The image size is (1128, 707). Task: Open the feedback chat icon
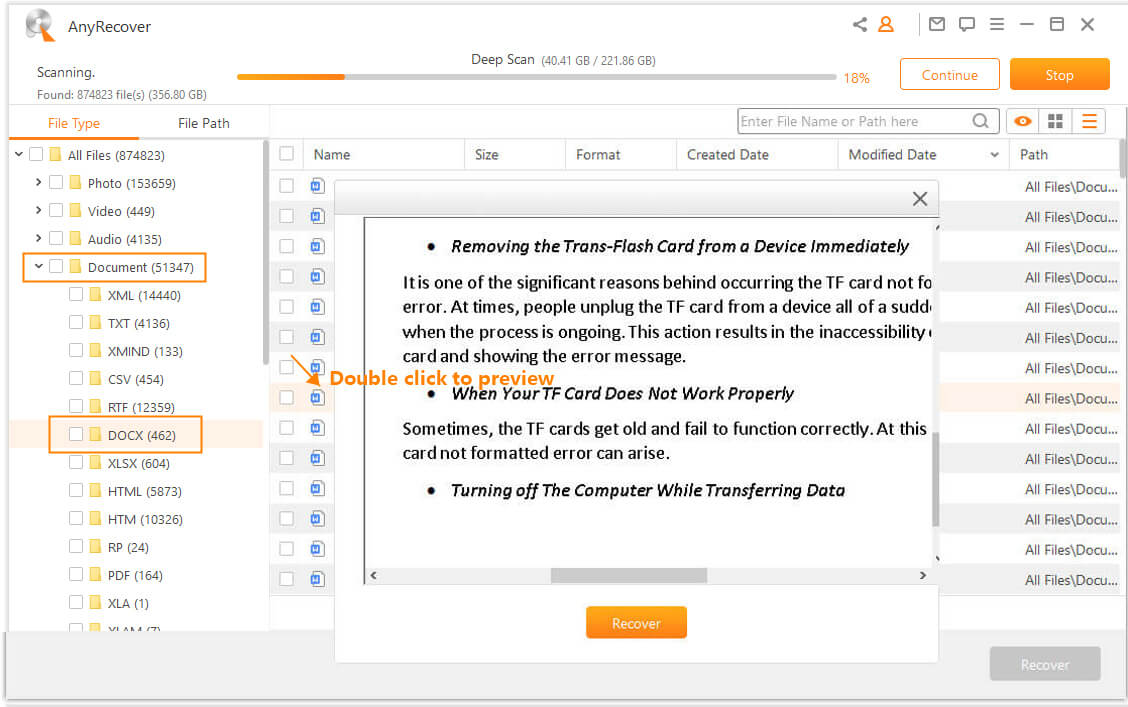[x=966, y=25]
